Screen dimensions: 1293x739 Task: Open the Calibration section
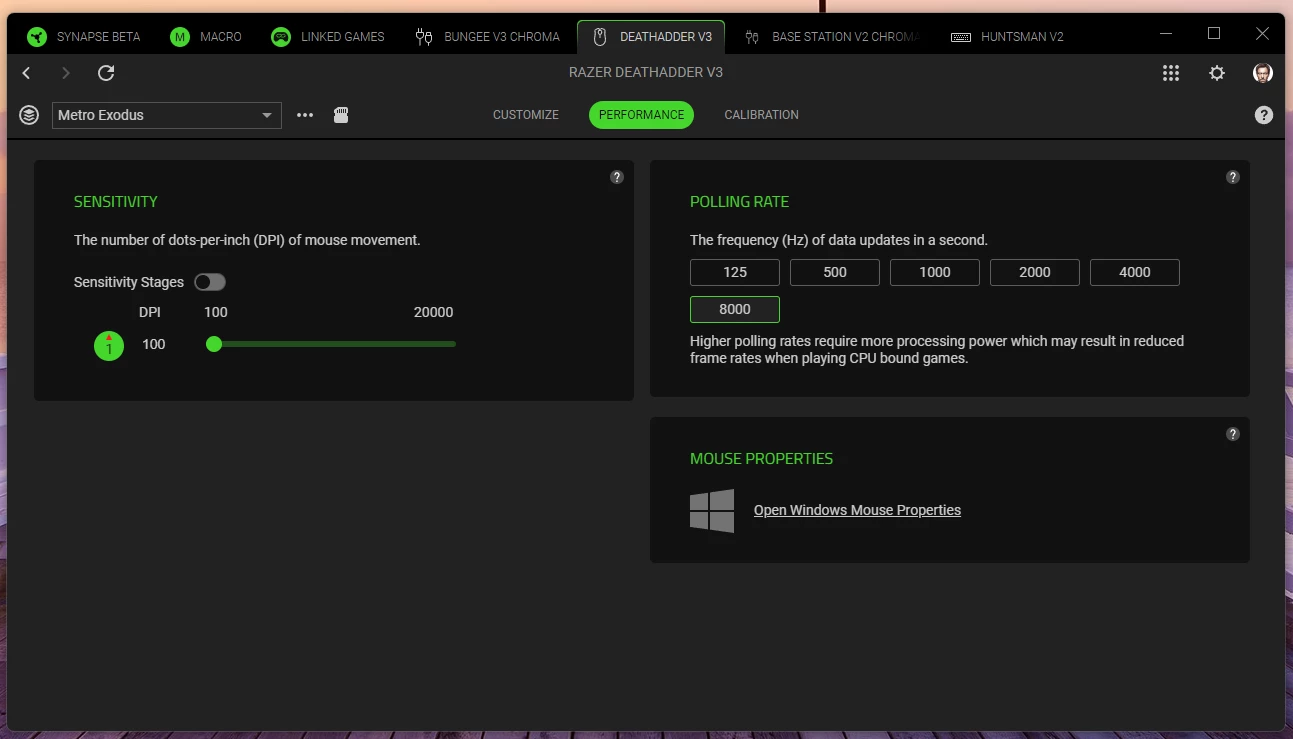click(x=761, y=115)
